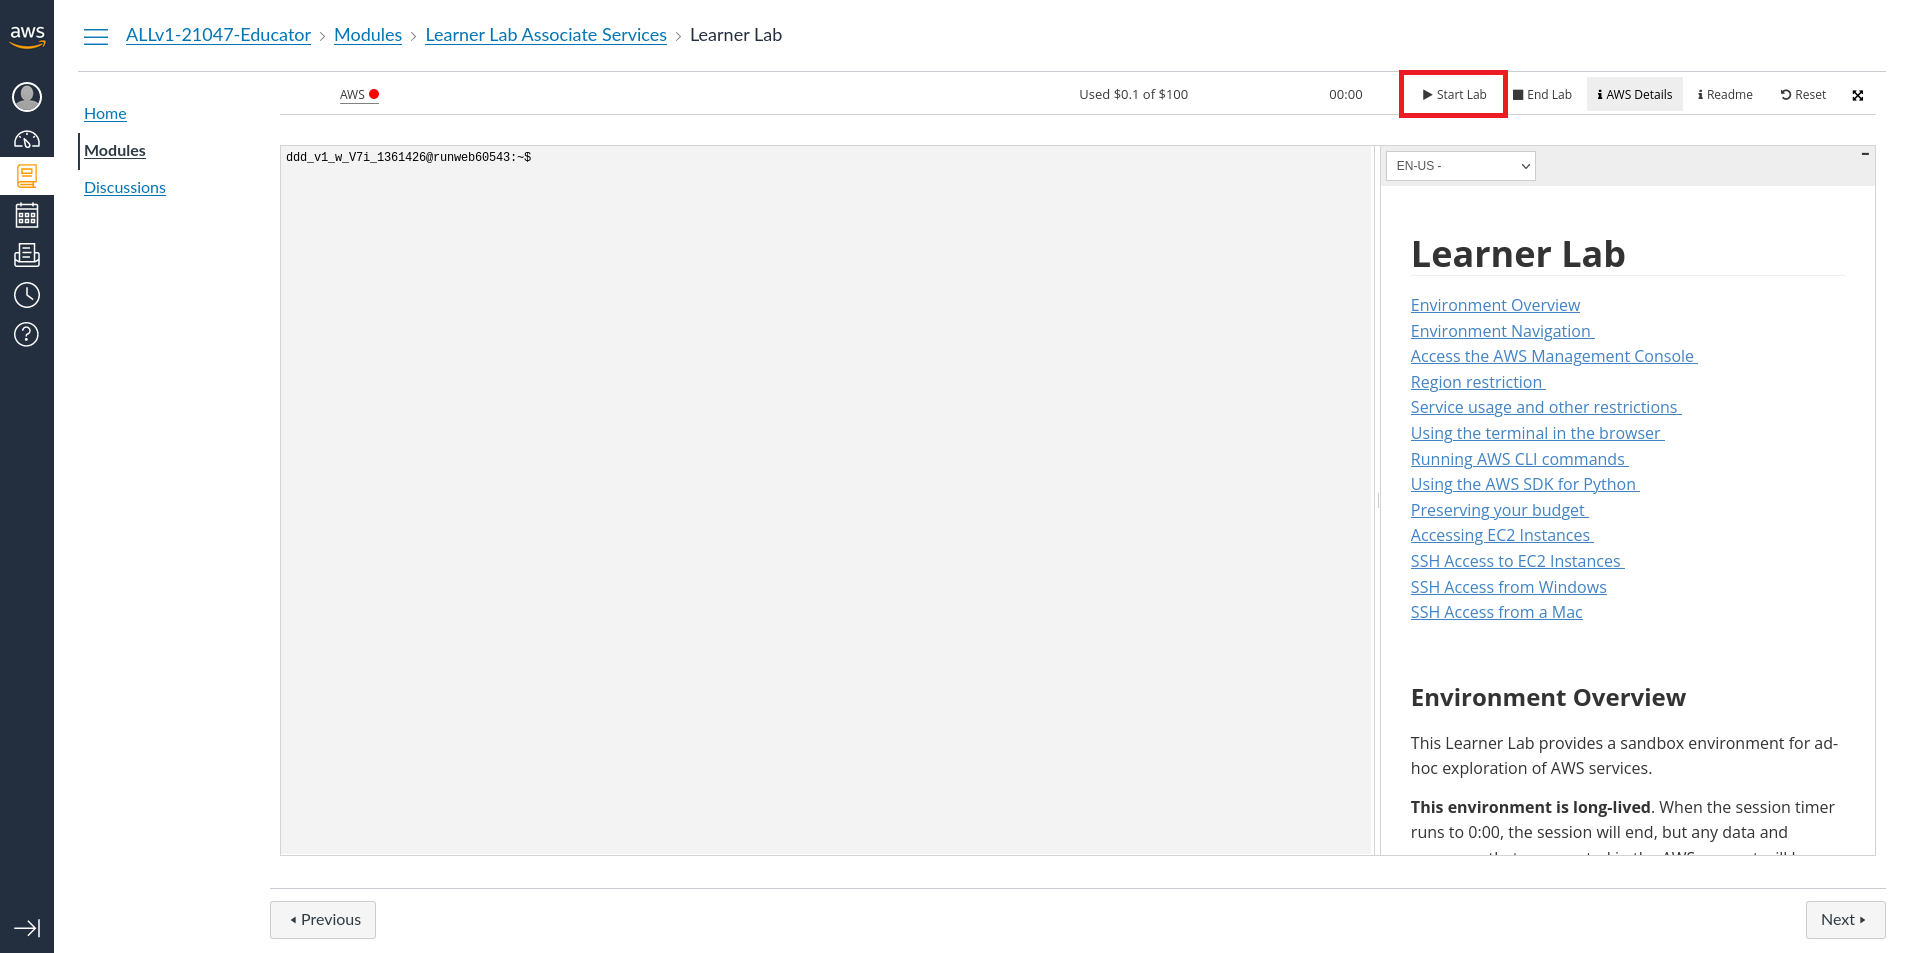Open the Dashboard speedometer icon
This screenshot has width=1910, height=953.
click(x=27, y=140)
